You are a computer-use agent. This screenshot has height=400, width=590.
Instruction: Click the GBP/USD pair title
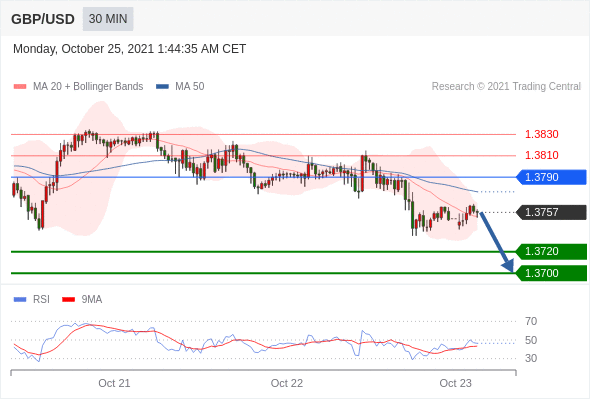(43, 19)
